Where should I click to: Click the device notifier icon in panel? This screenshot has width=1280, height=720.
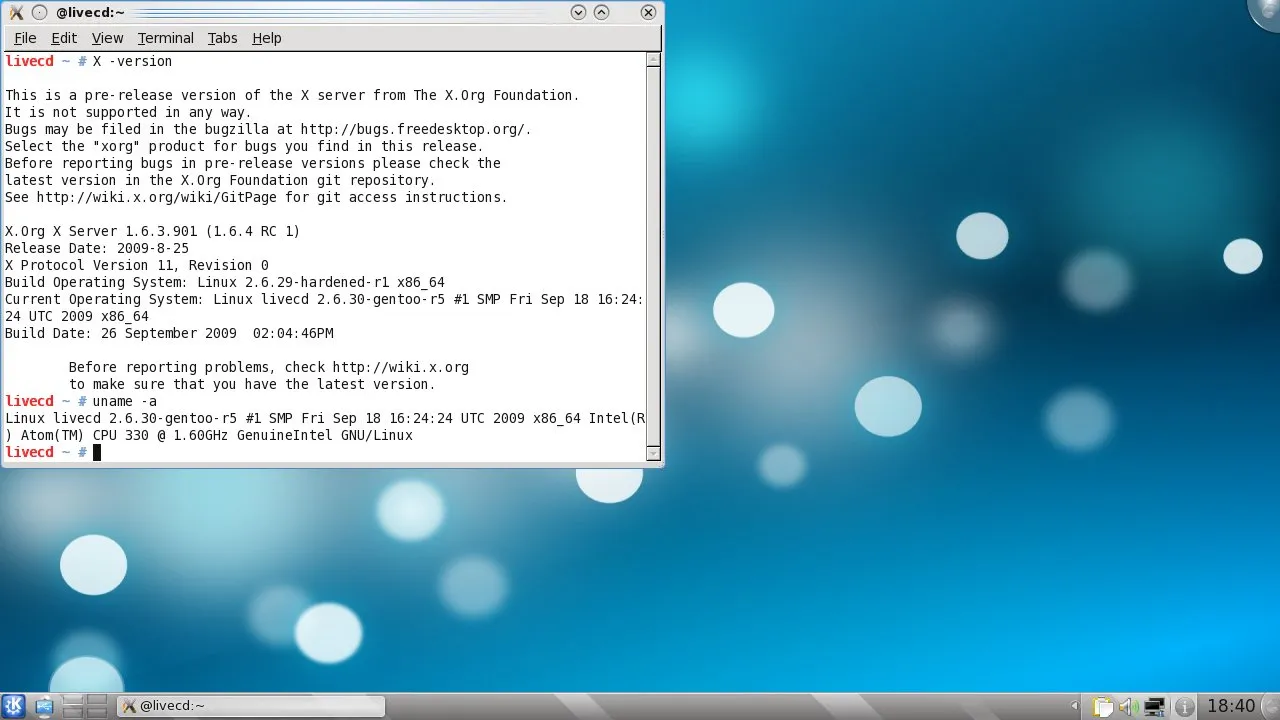point(43,706)
